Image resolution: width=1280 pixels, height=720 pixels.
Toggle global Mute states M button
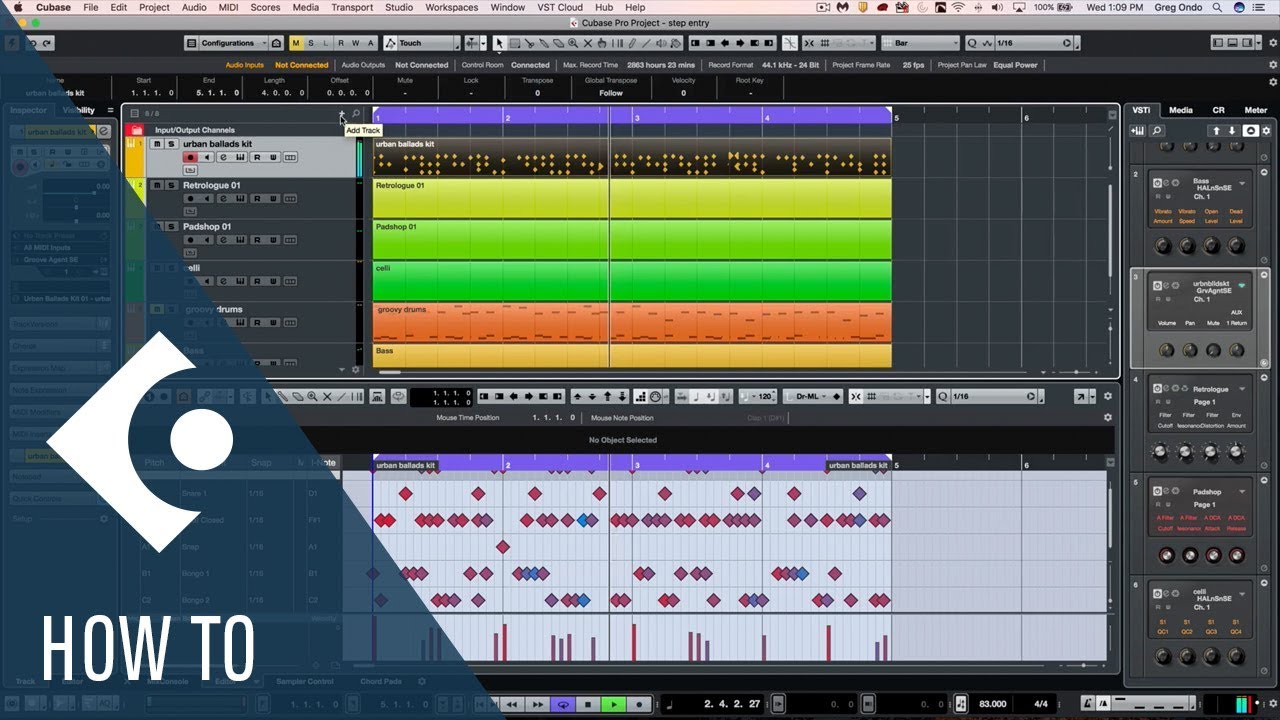(296, 43)
